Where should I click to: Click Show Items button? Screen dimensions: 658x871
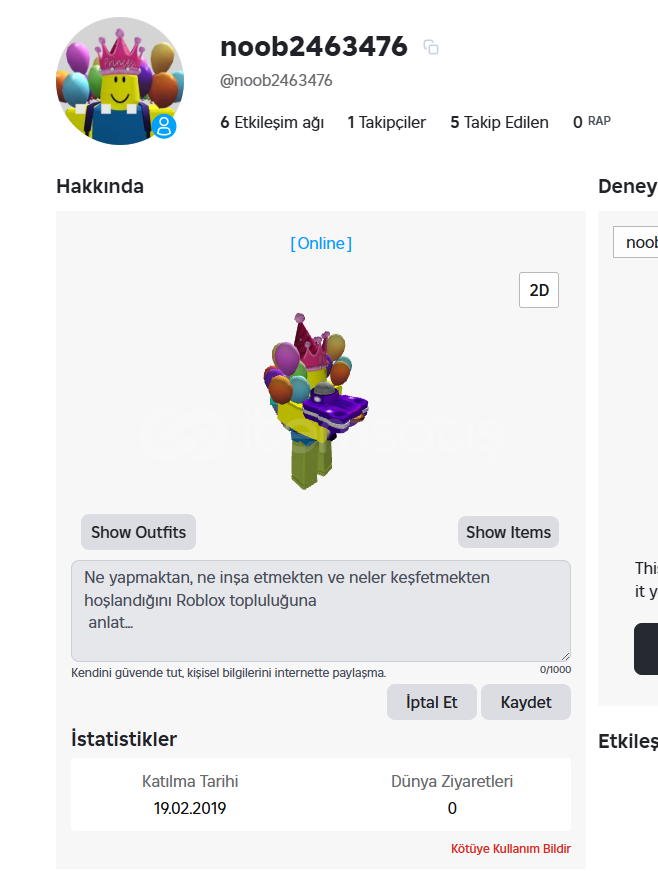(x=508, y=532)
